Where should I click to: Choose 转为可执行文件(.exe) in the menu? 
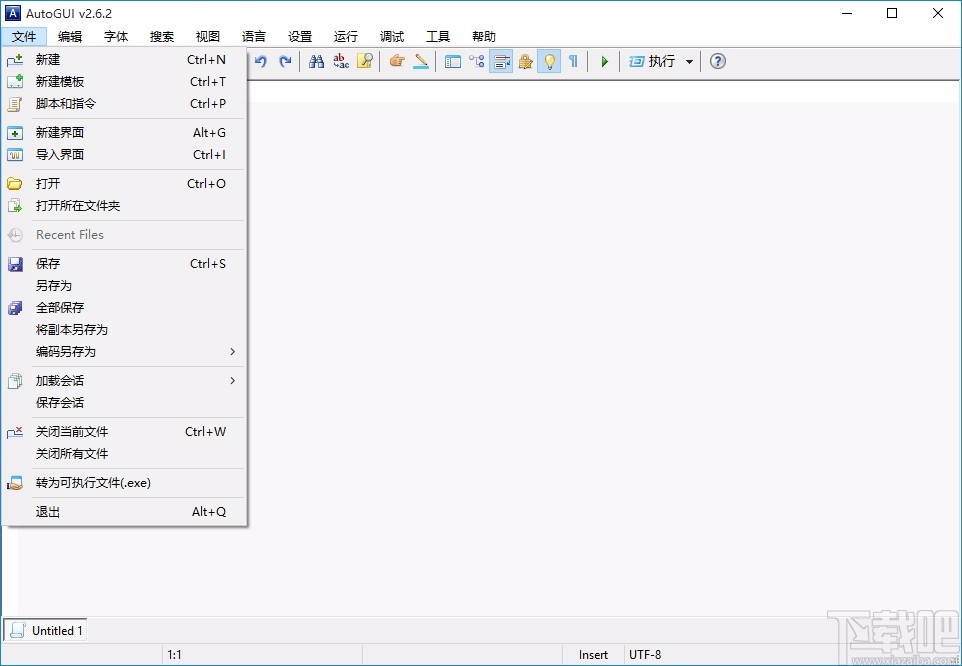point(94,483)
